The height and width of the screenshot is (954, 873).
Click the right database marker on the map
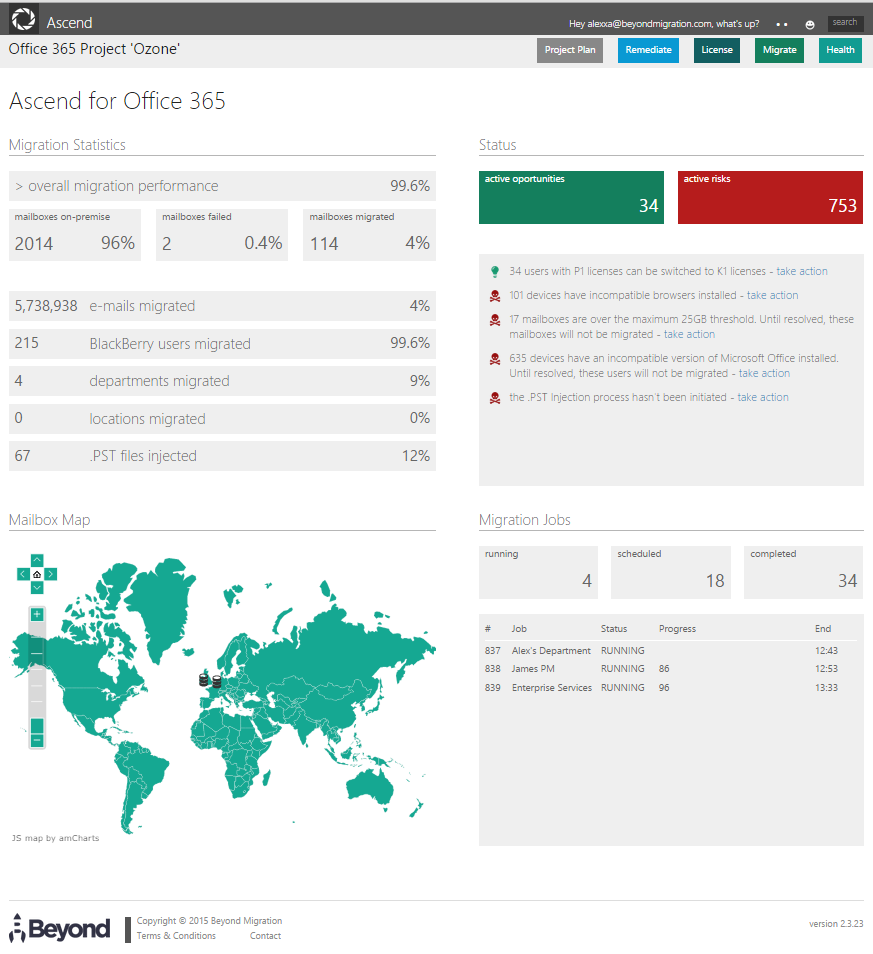(217, 681)
